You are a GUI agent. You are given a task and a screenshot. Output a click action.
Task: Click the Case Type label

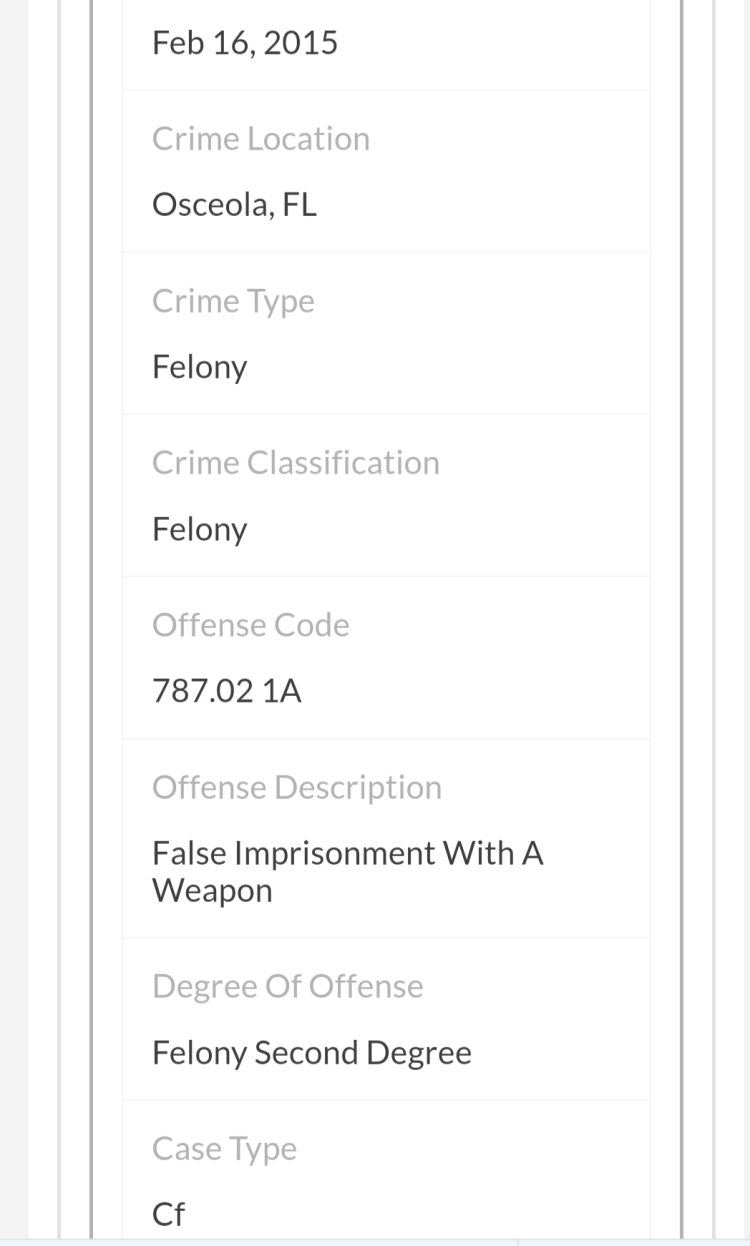click(x=224, y=1149)
